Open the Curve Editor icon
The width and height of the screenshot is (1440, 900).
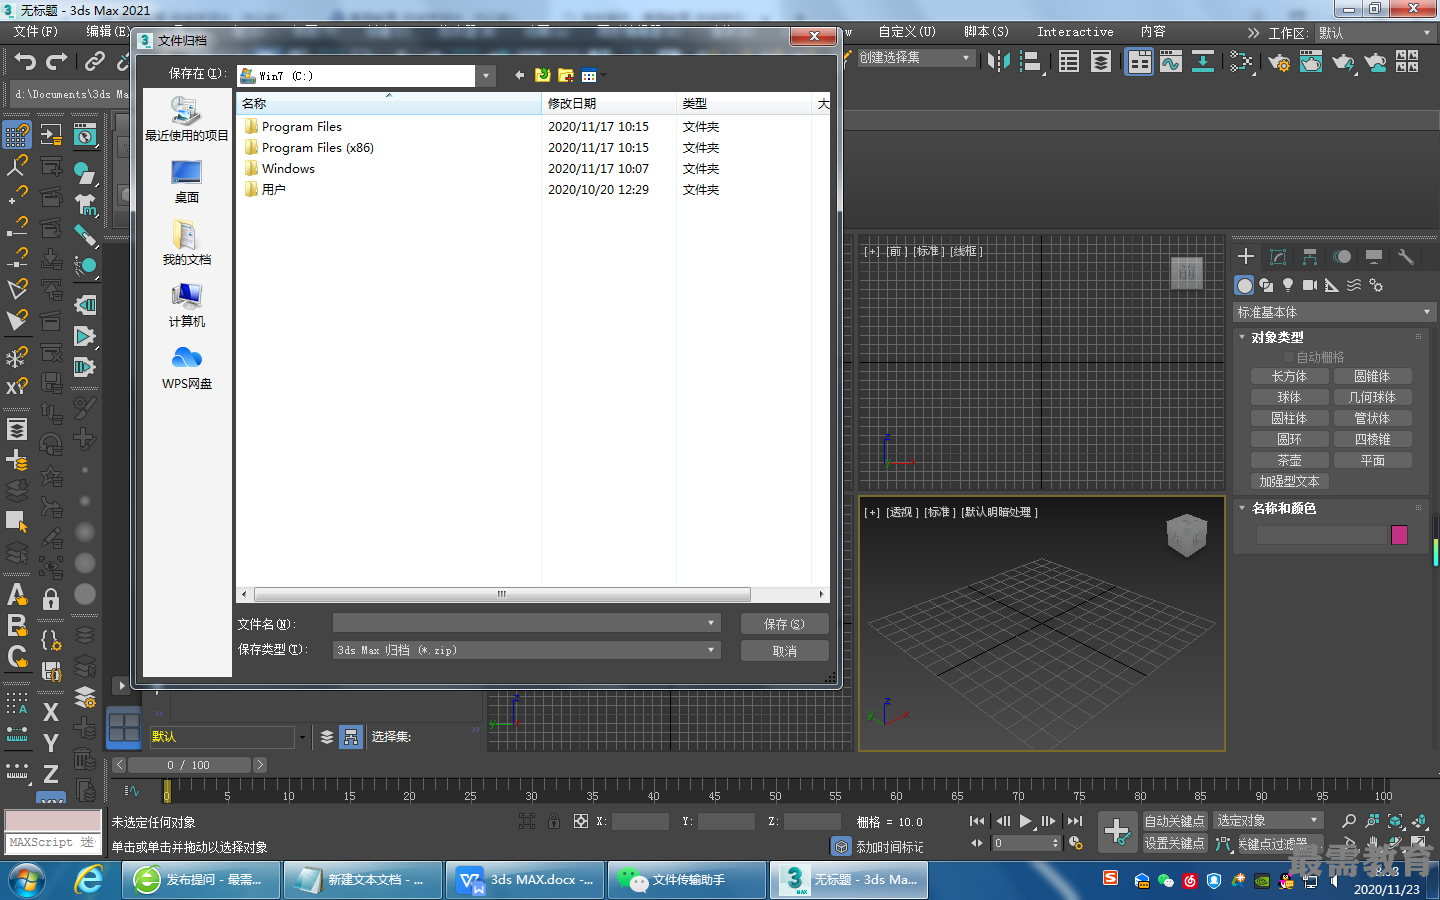coord(1170,62)
